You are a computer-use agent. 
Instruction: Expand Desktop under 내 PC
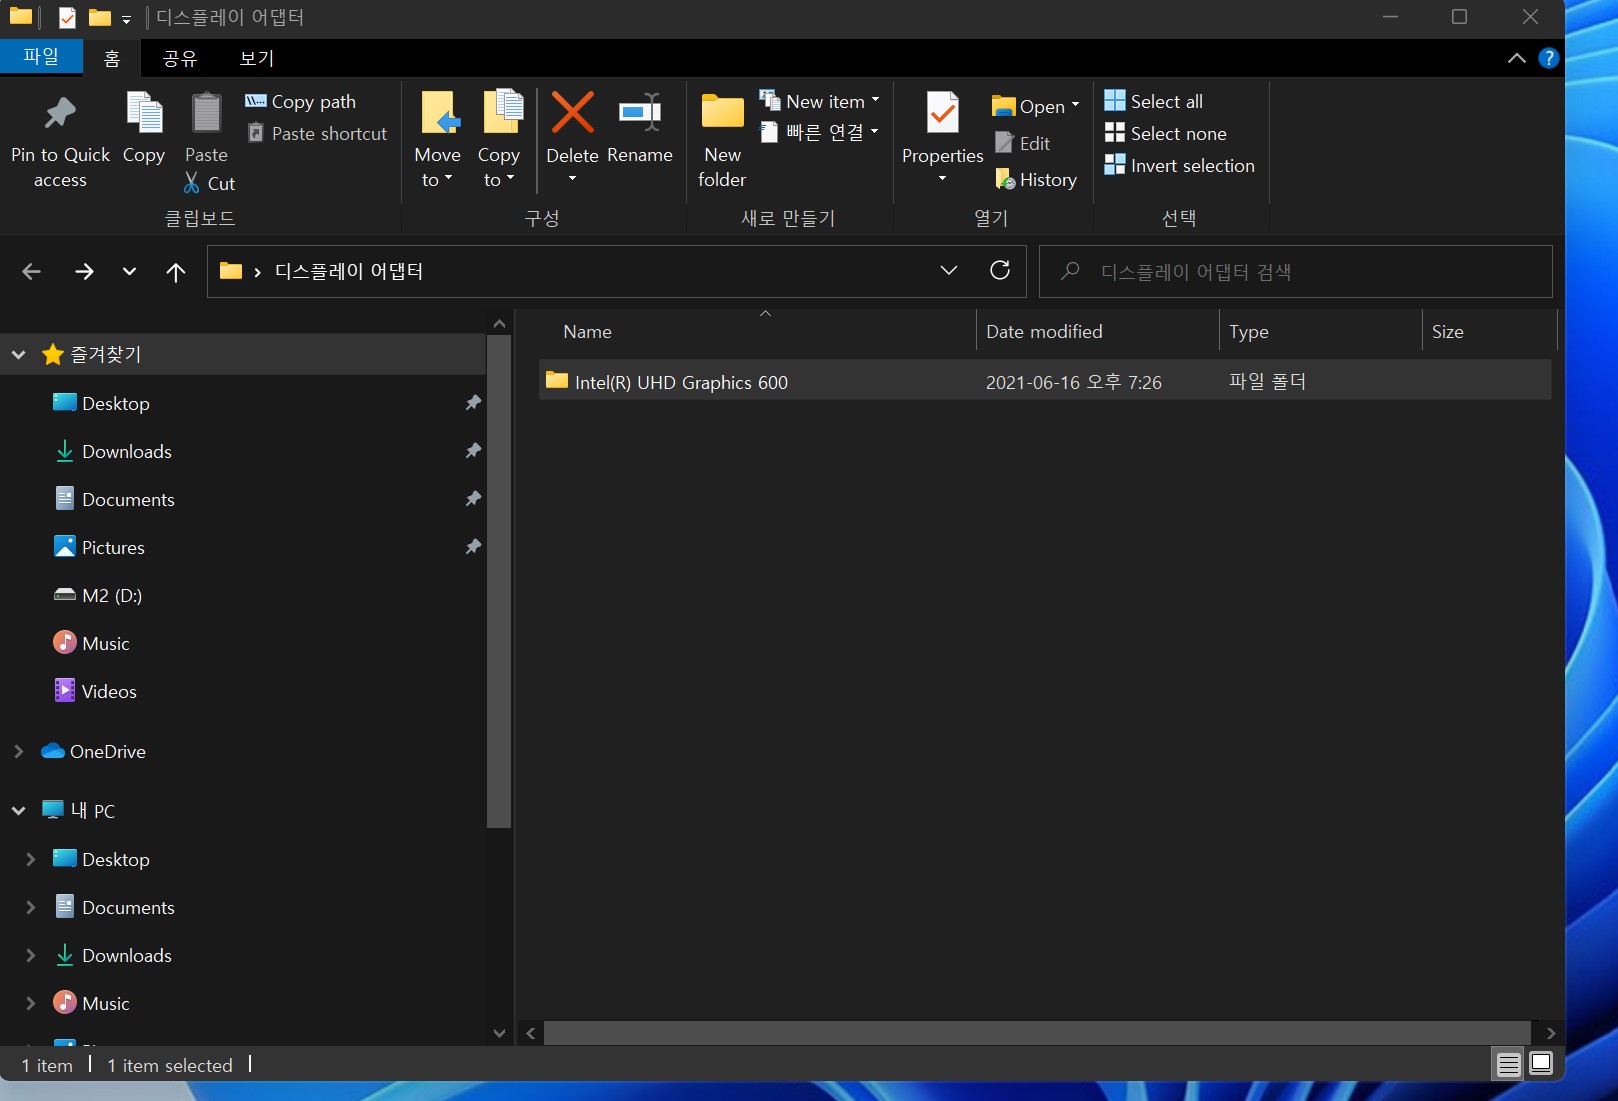[x=30, y=859]
